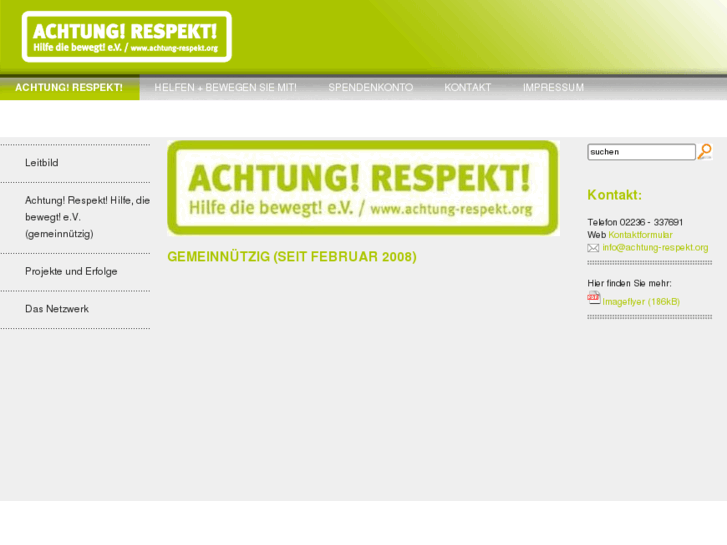This screenshot has width=727, height=545.
Task: Click the Telefon 02236 - 337691 text
Action: tap(635, 222)
